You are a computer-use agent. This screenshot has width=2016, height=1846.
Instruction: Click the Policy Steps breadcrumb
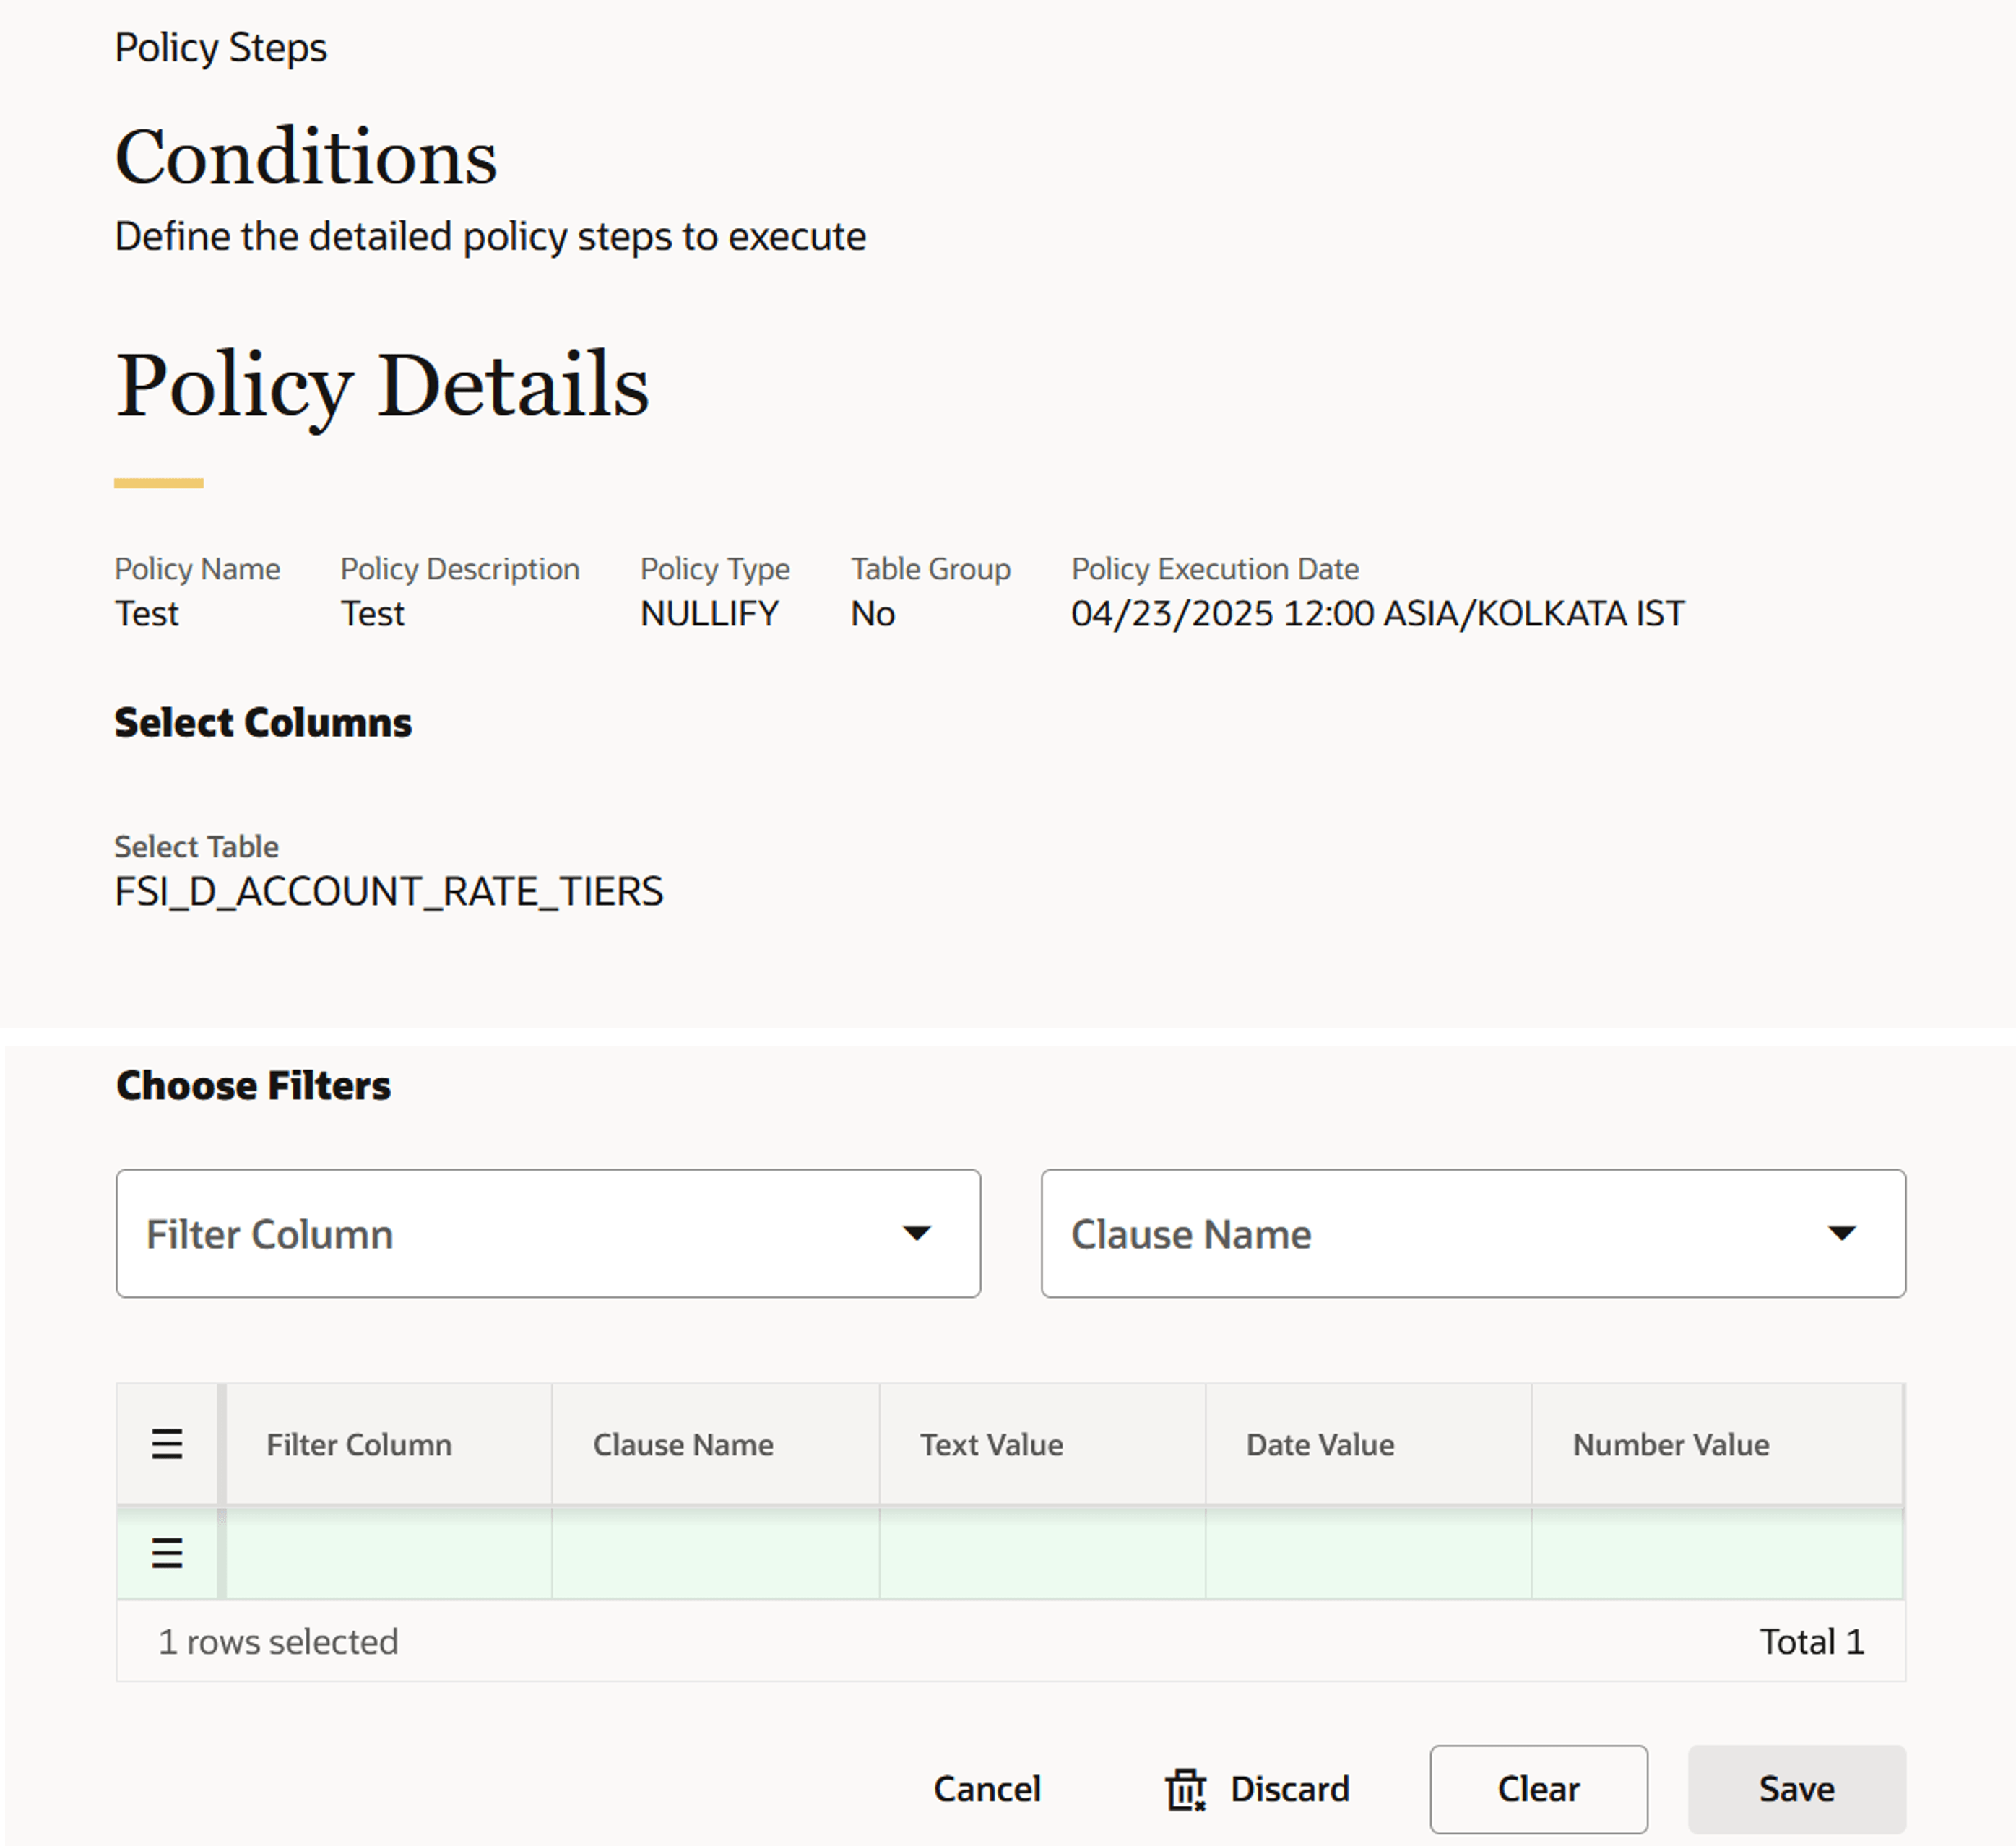point(221,47)
